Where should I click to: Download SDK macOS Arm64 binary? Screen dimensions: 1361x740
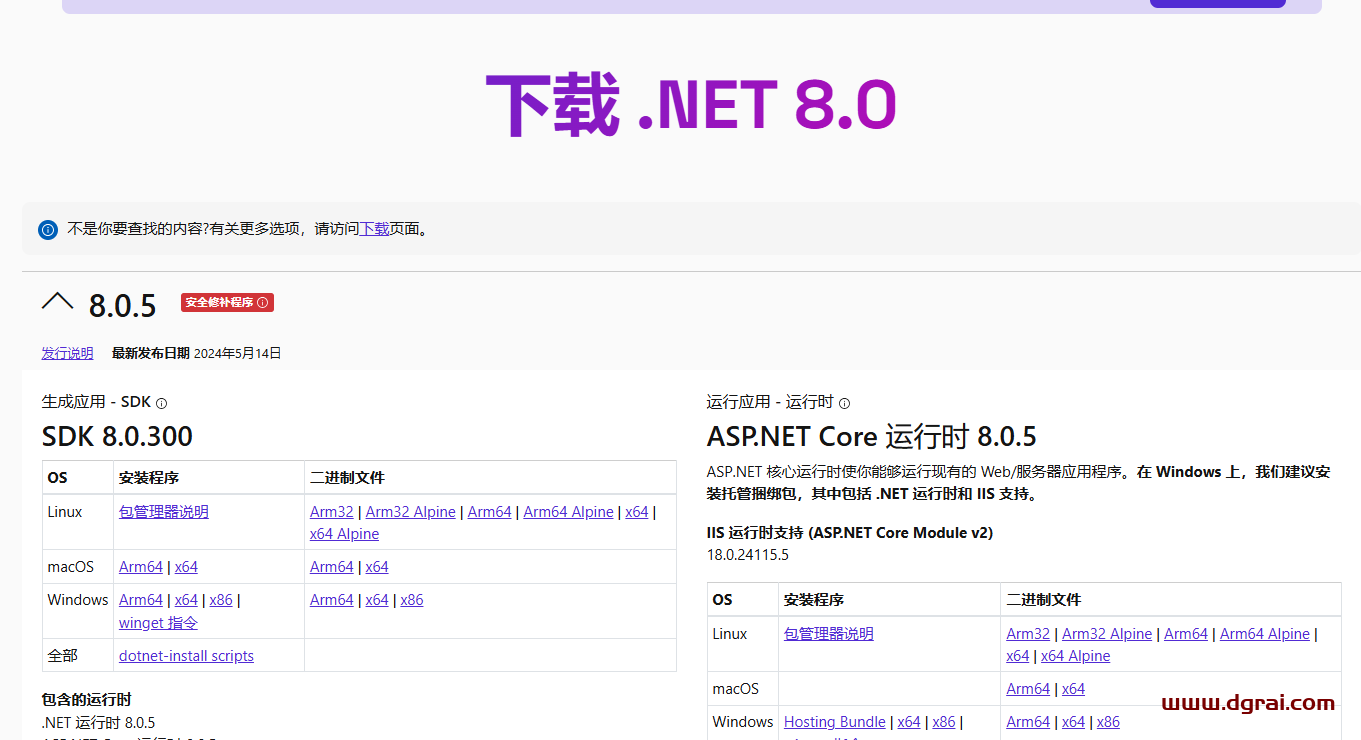pyautogui.click(x=332, y=567)
